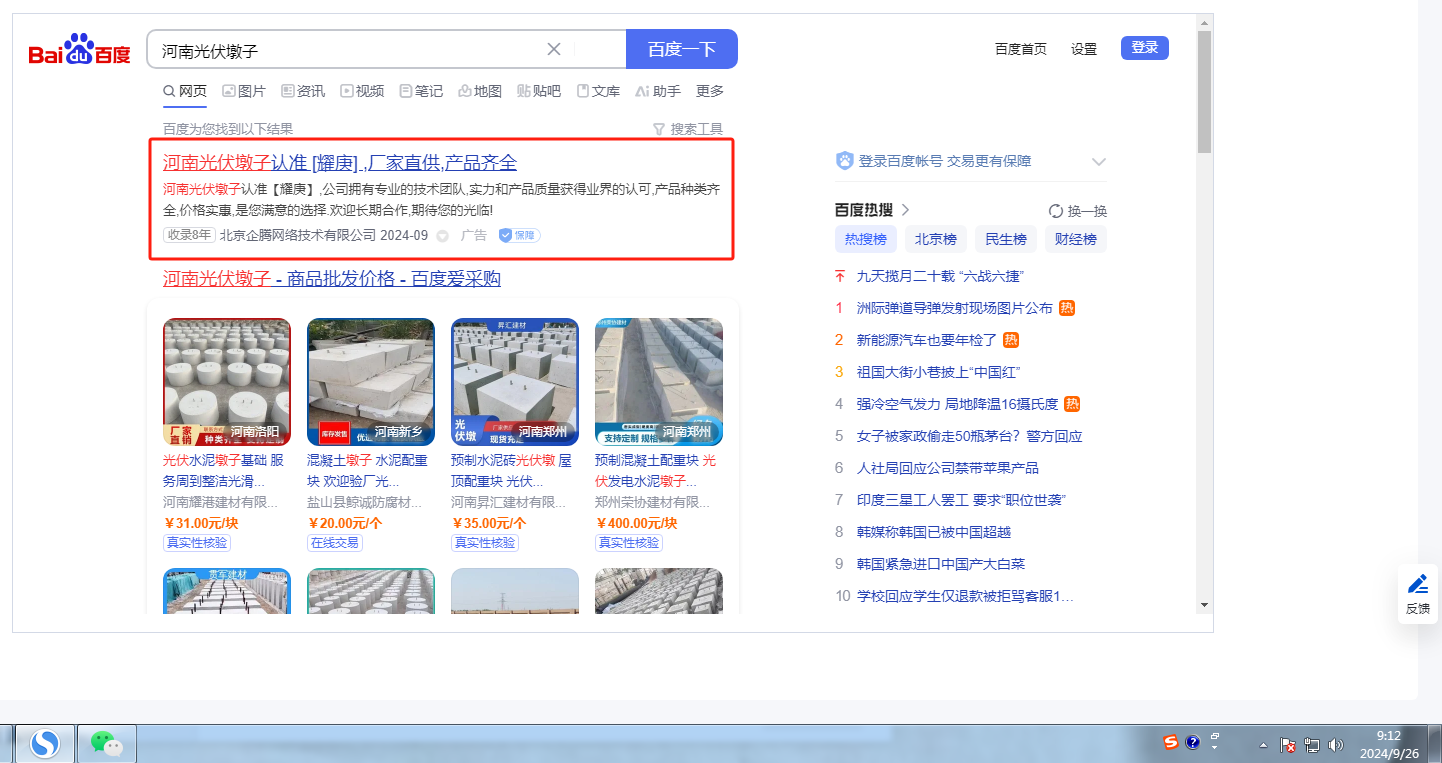
Task: Click the Action Center flag tray icon
Action: (1289, 745)
